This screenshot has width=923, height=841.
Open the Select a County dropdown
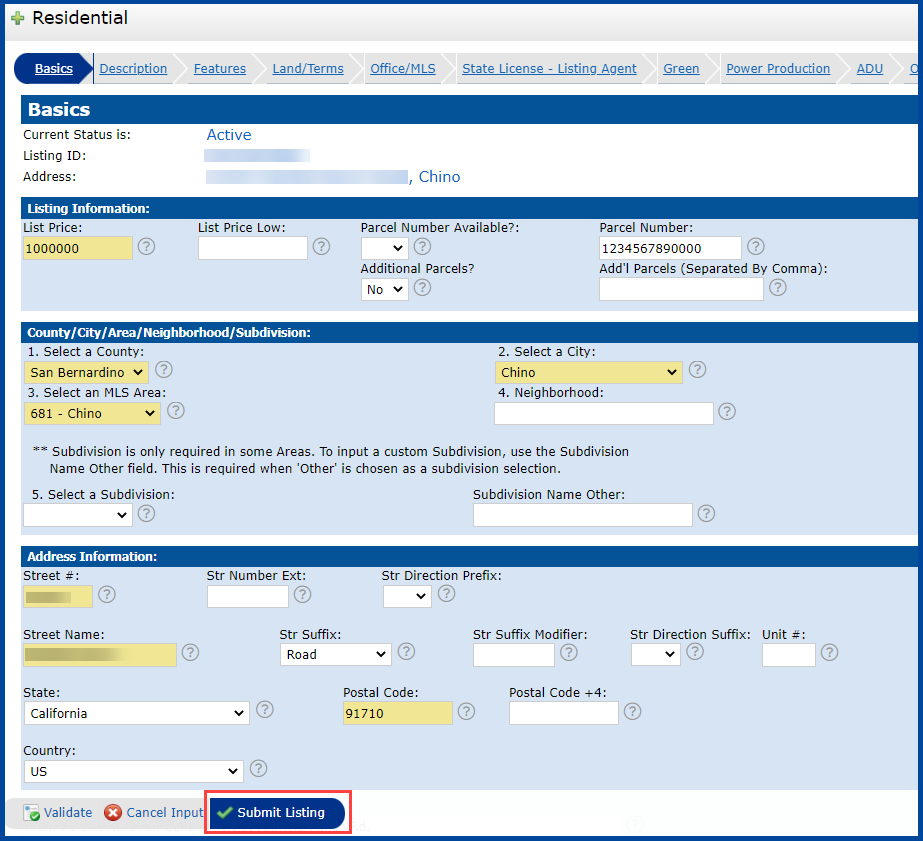click(86, 372)
